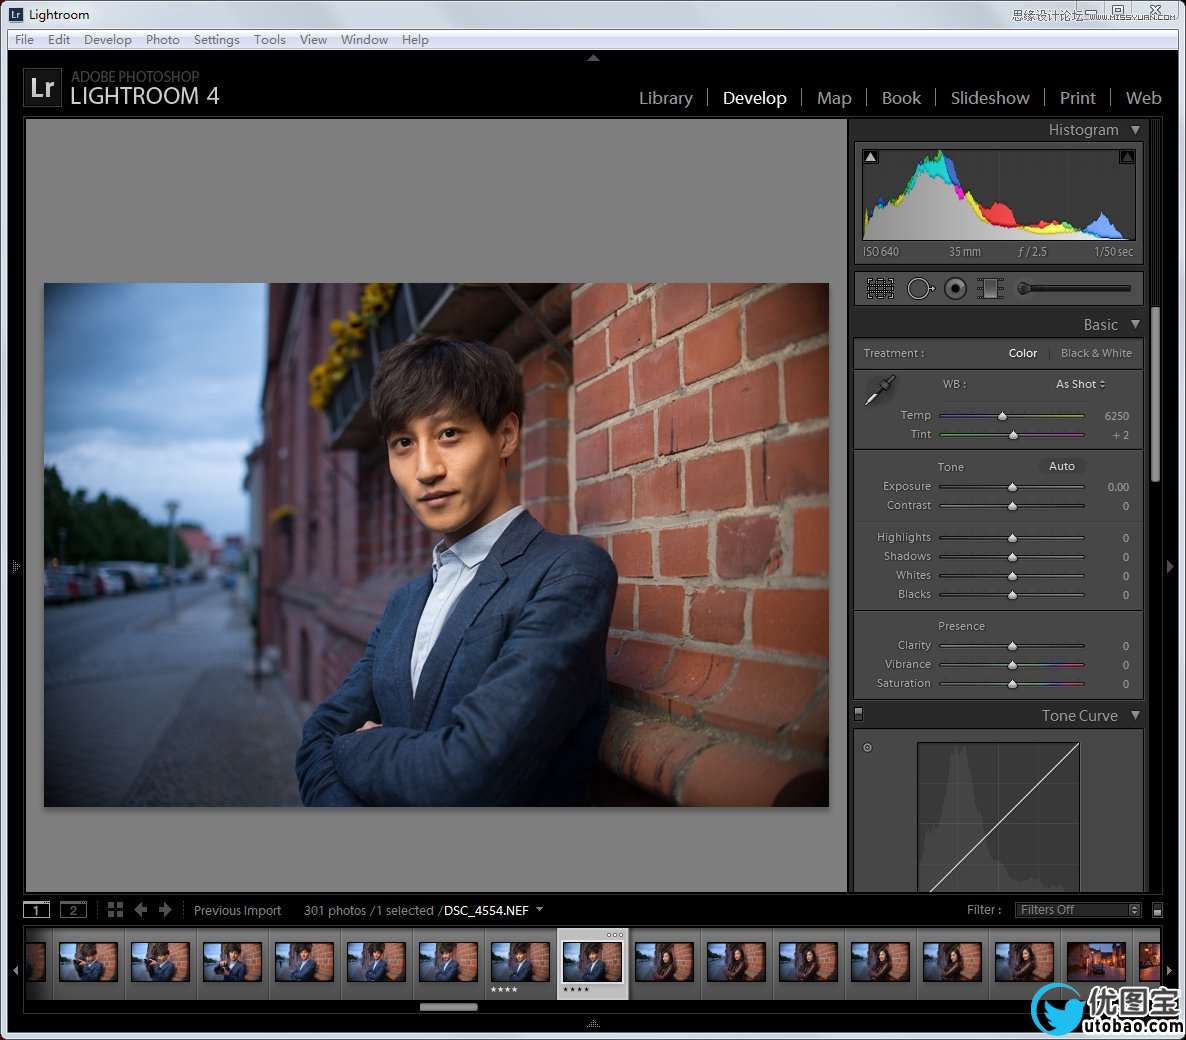Switch to the Print module

(x=1077, y=98)
